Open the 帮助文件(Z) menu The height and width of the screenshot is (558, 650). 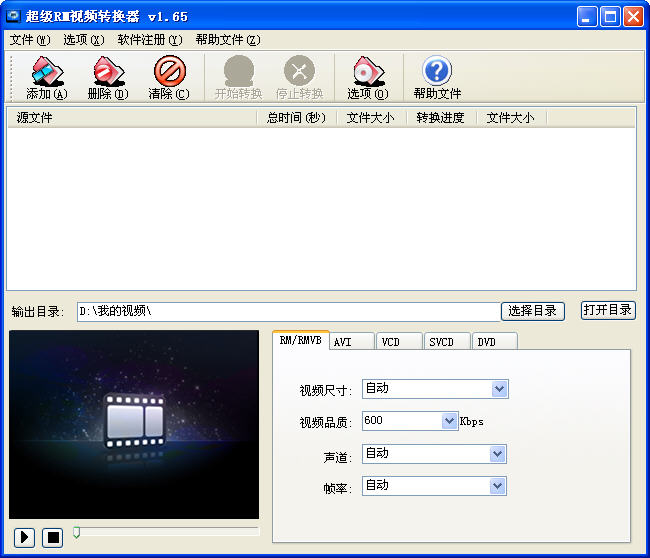(228, 40)
